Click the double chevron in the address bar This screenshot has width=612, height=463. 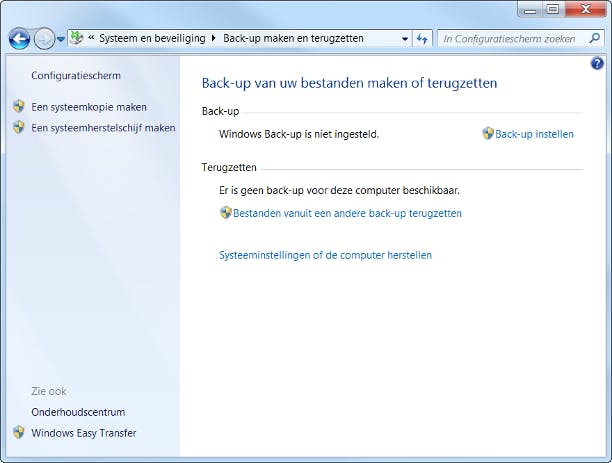point(91,38)
